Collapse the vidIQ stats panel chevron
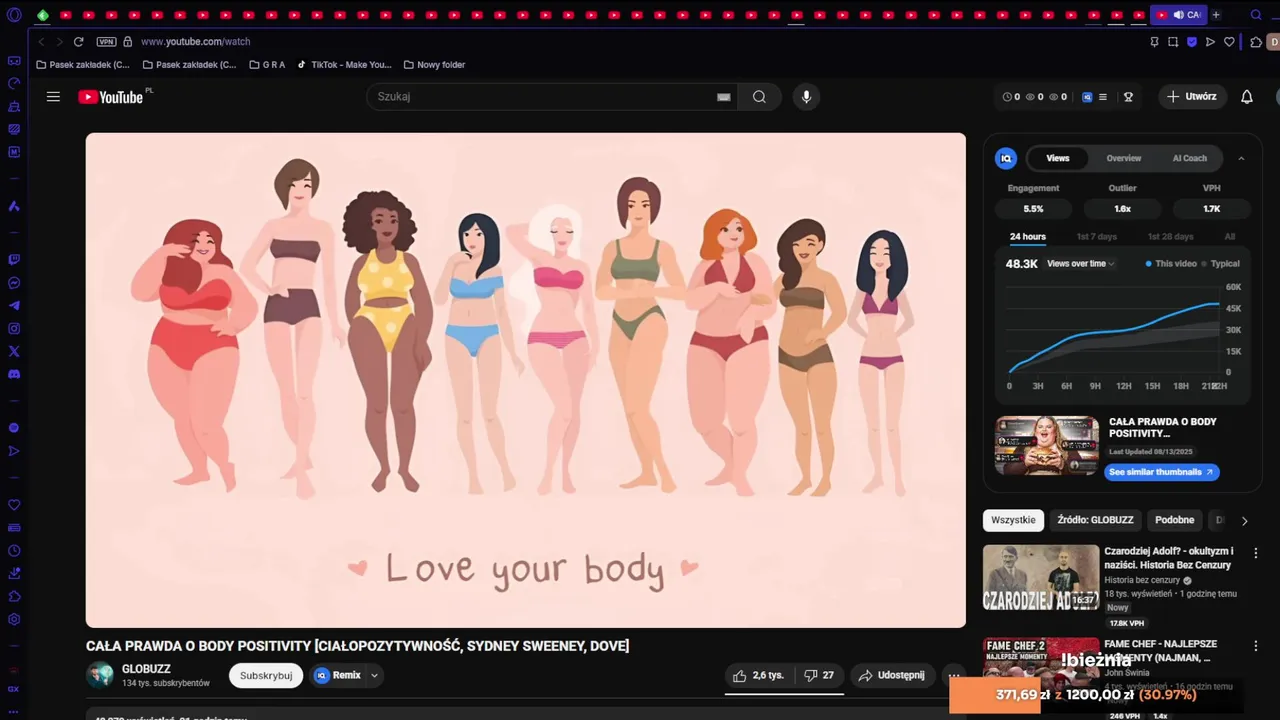This screenshot has width=1280, height=720. pyautogui.click(x=1241, y=158)
